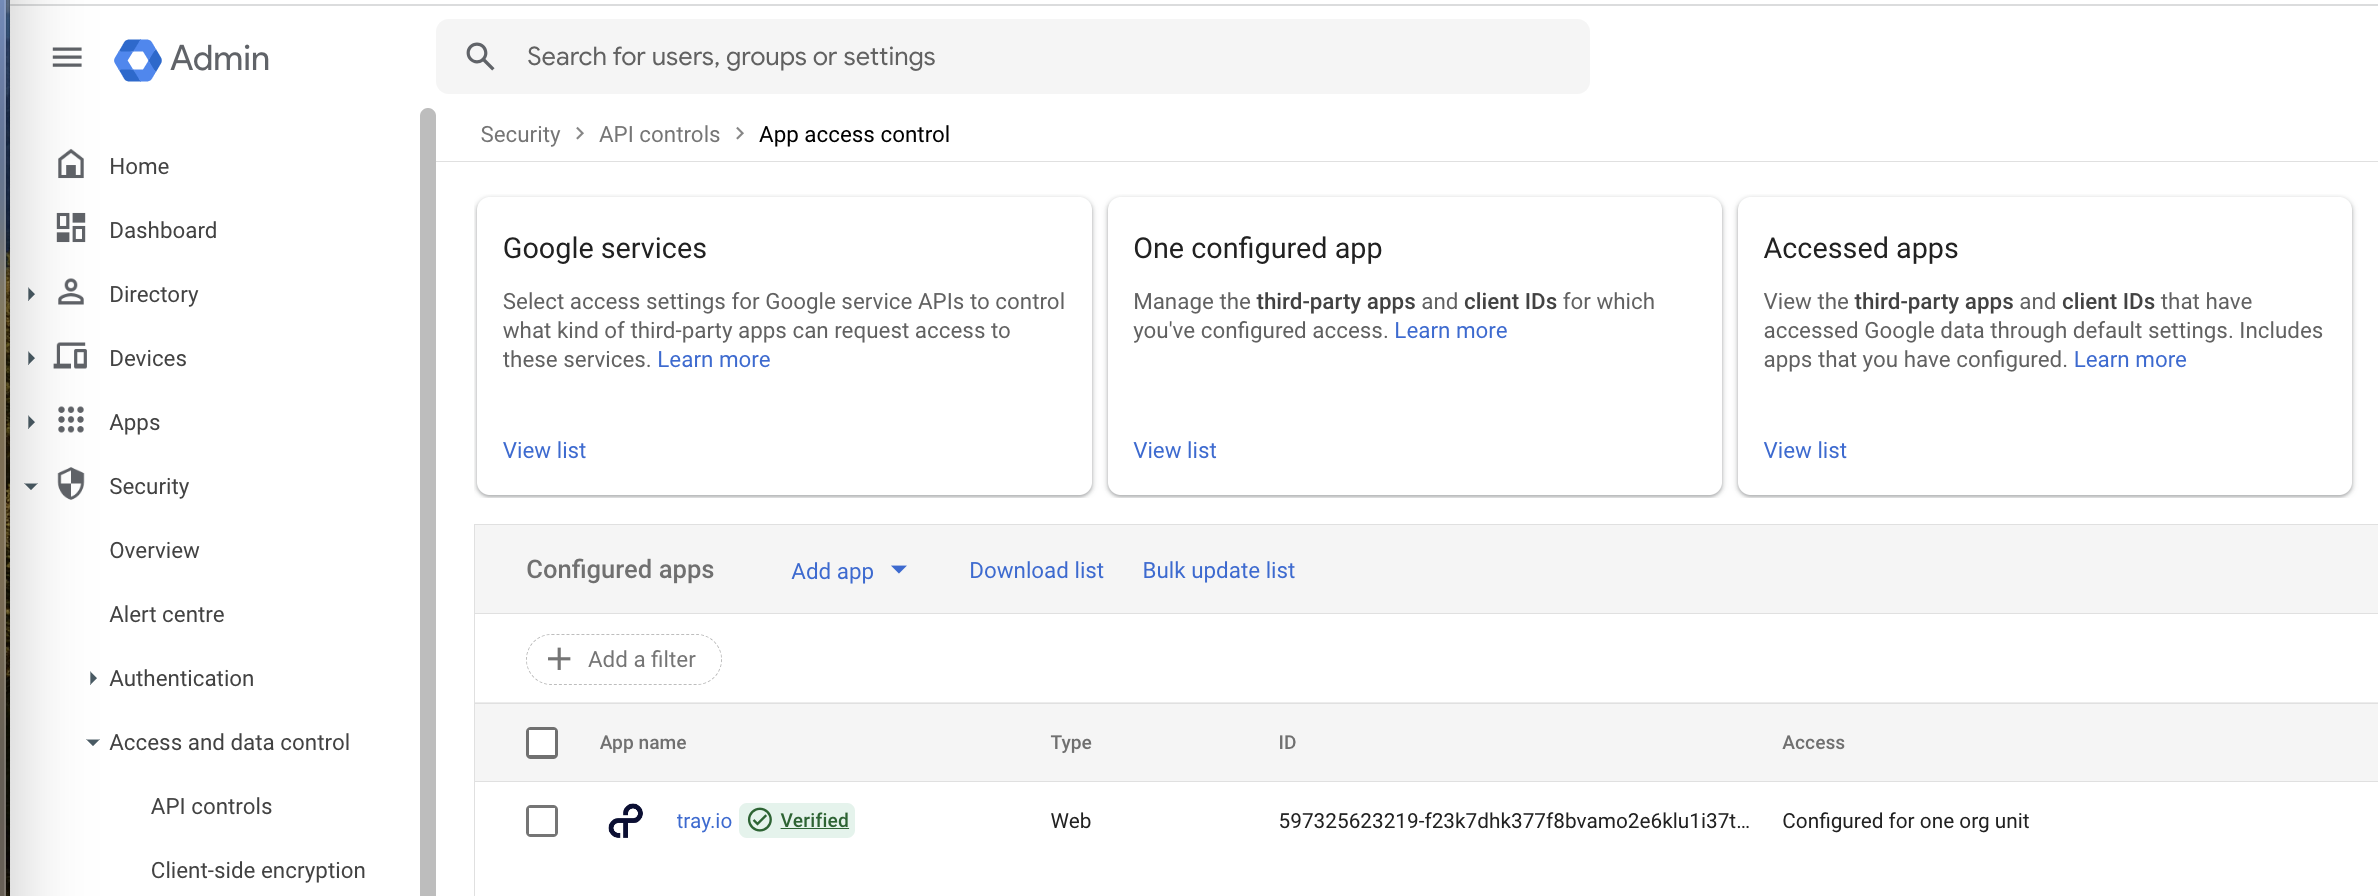The image size is (2378, 896).
Task: Click the Download list link
Action: [x=1036, y=570]
